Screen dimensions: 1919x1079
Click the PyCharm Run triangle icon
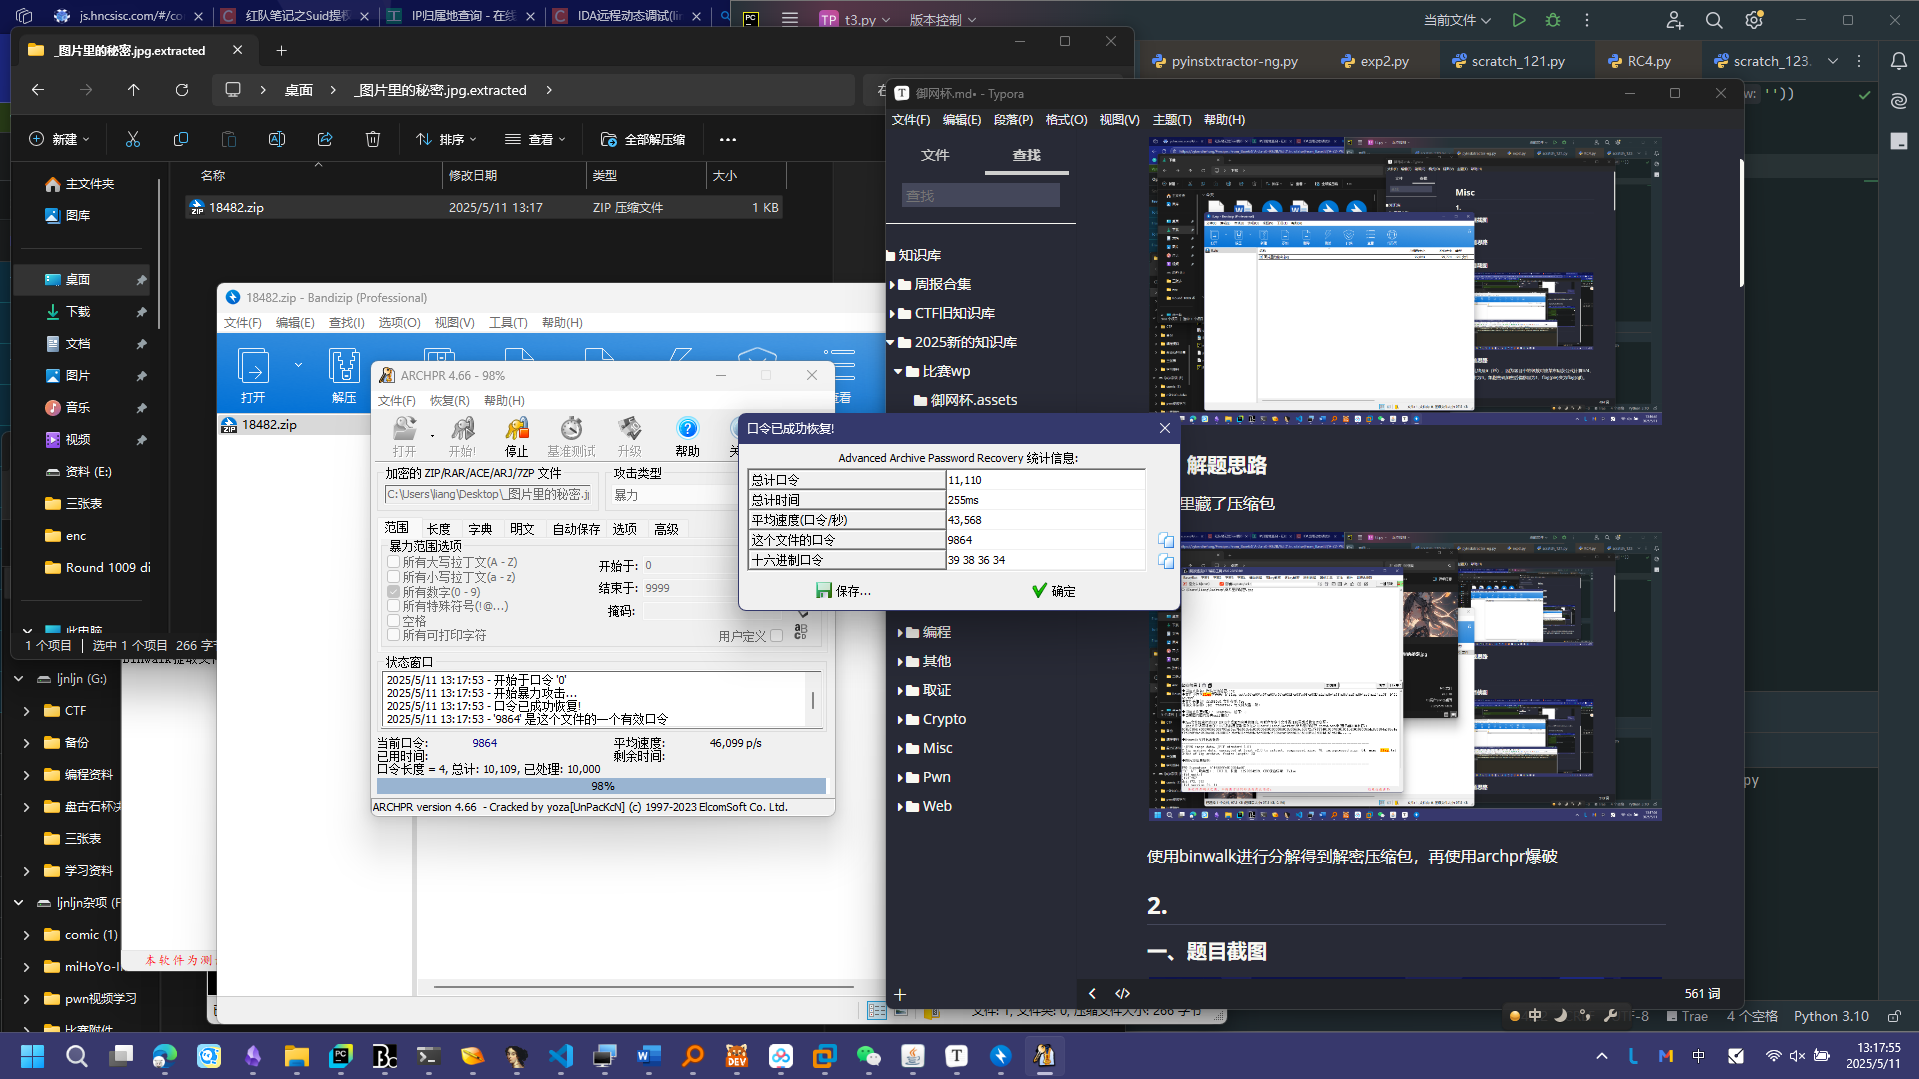tap(1519, 20)
